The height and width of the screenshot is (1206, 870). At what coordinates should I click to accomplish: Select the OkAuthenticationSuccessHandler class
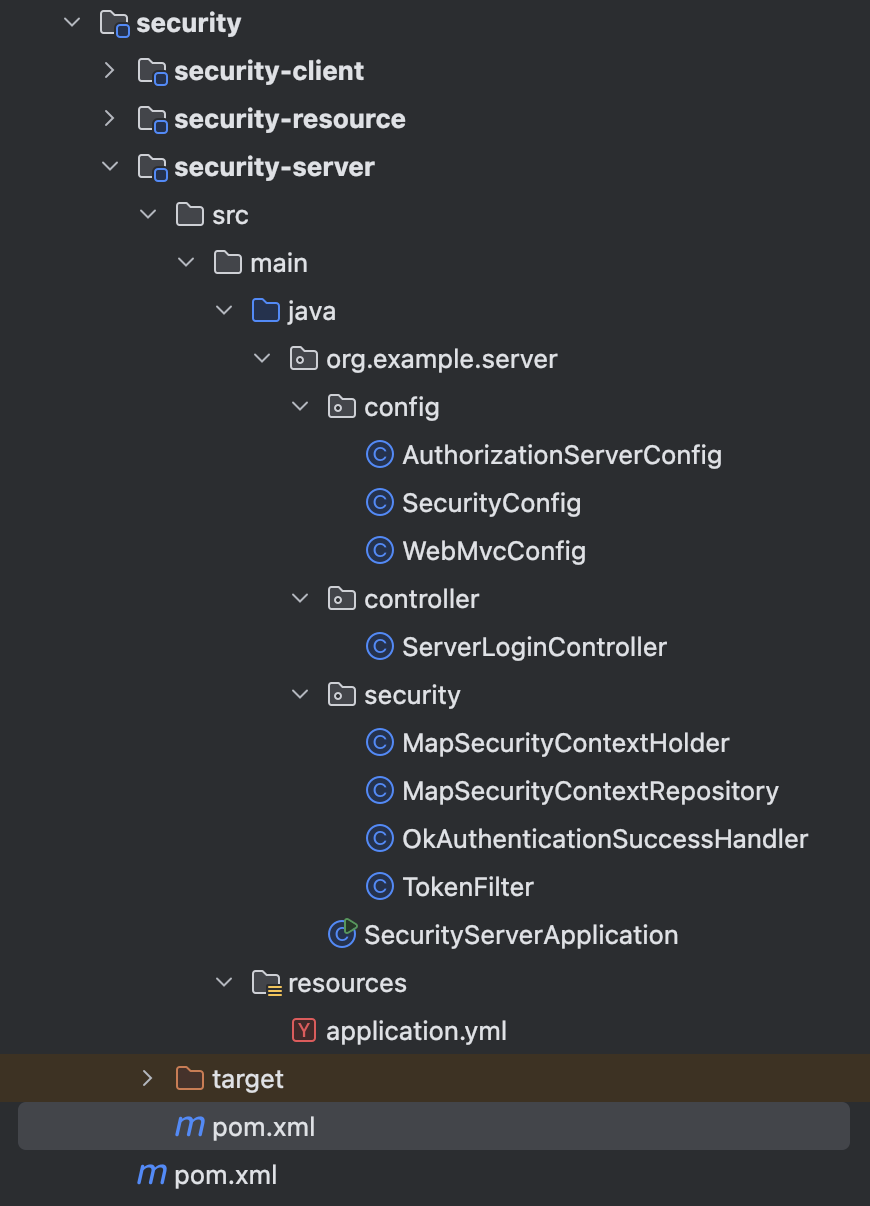[605, 839]
